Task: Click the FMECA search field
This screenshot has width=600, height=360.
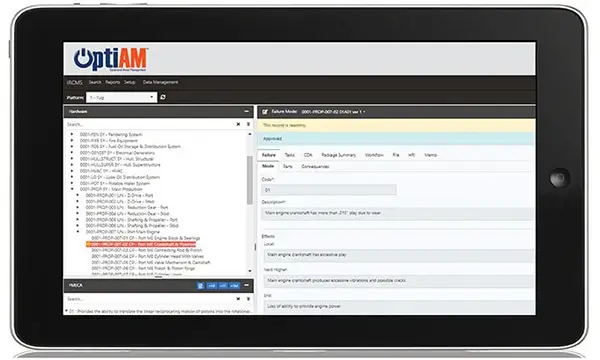Action: click(x=149, y=299)
